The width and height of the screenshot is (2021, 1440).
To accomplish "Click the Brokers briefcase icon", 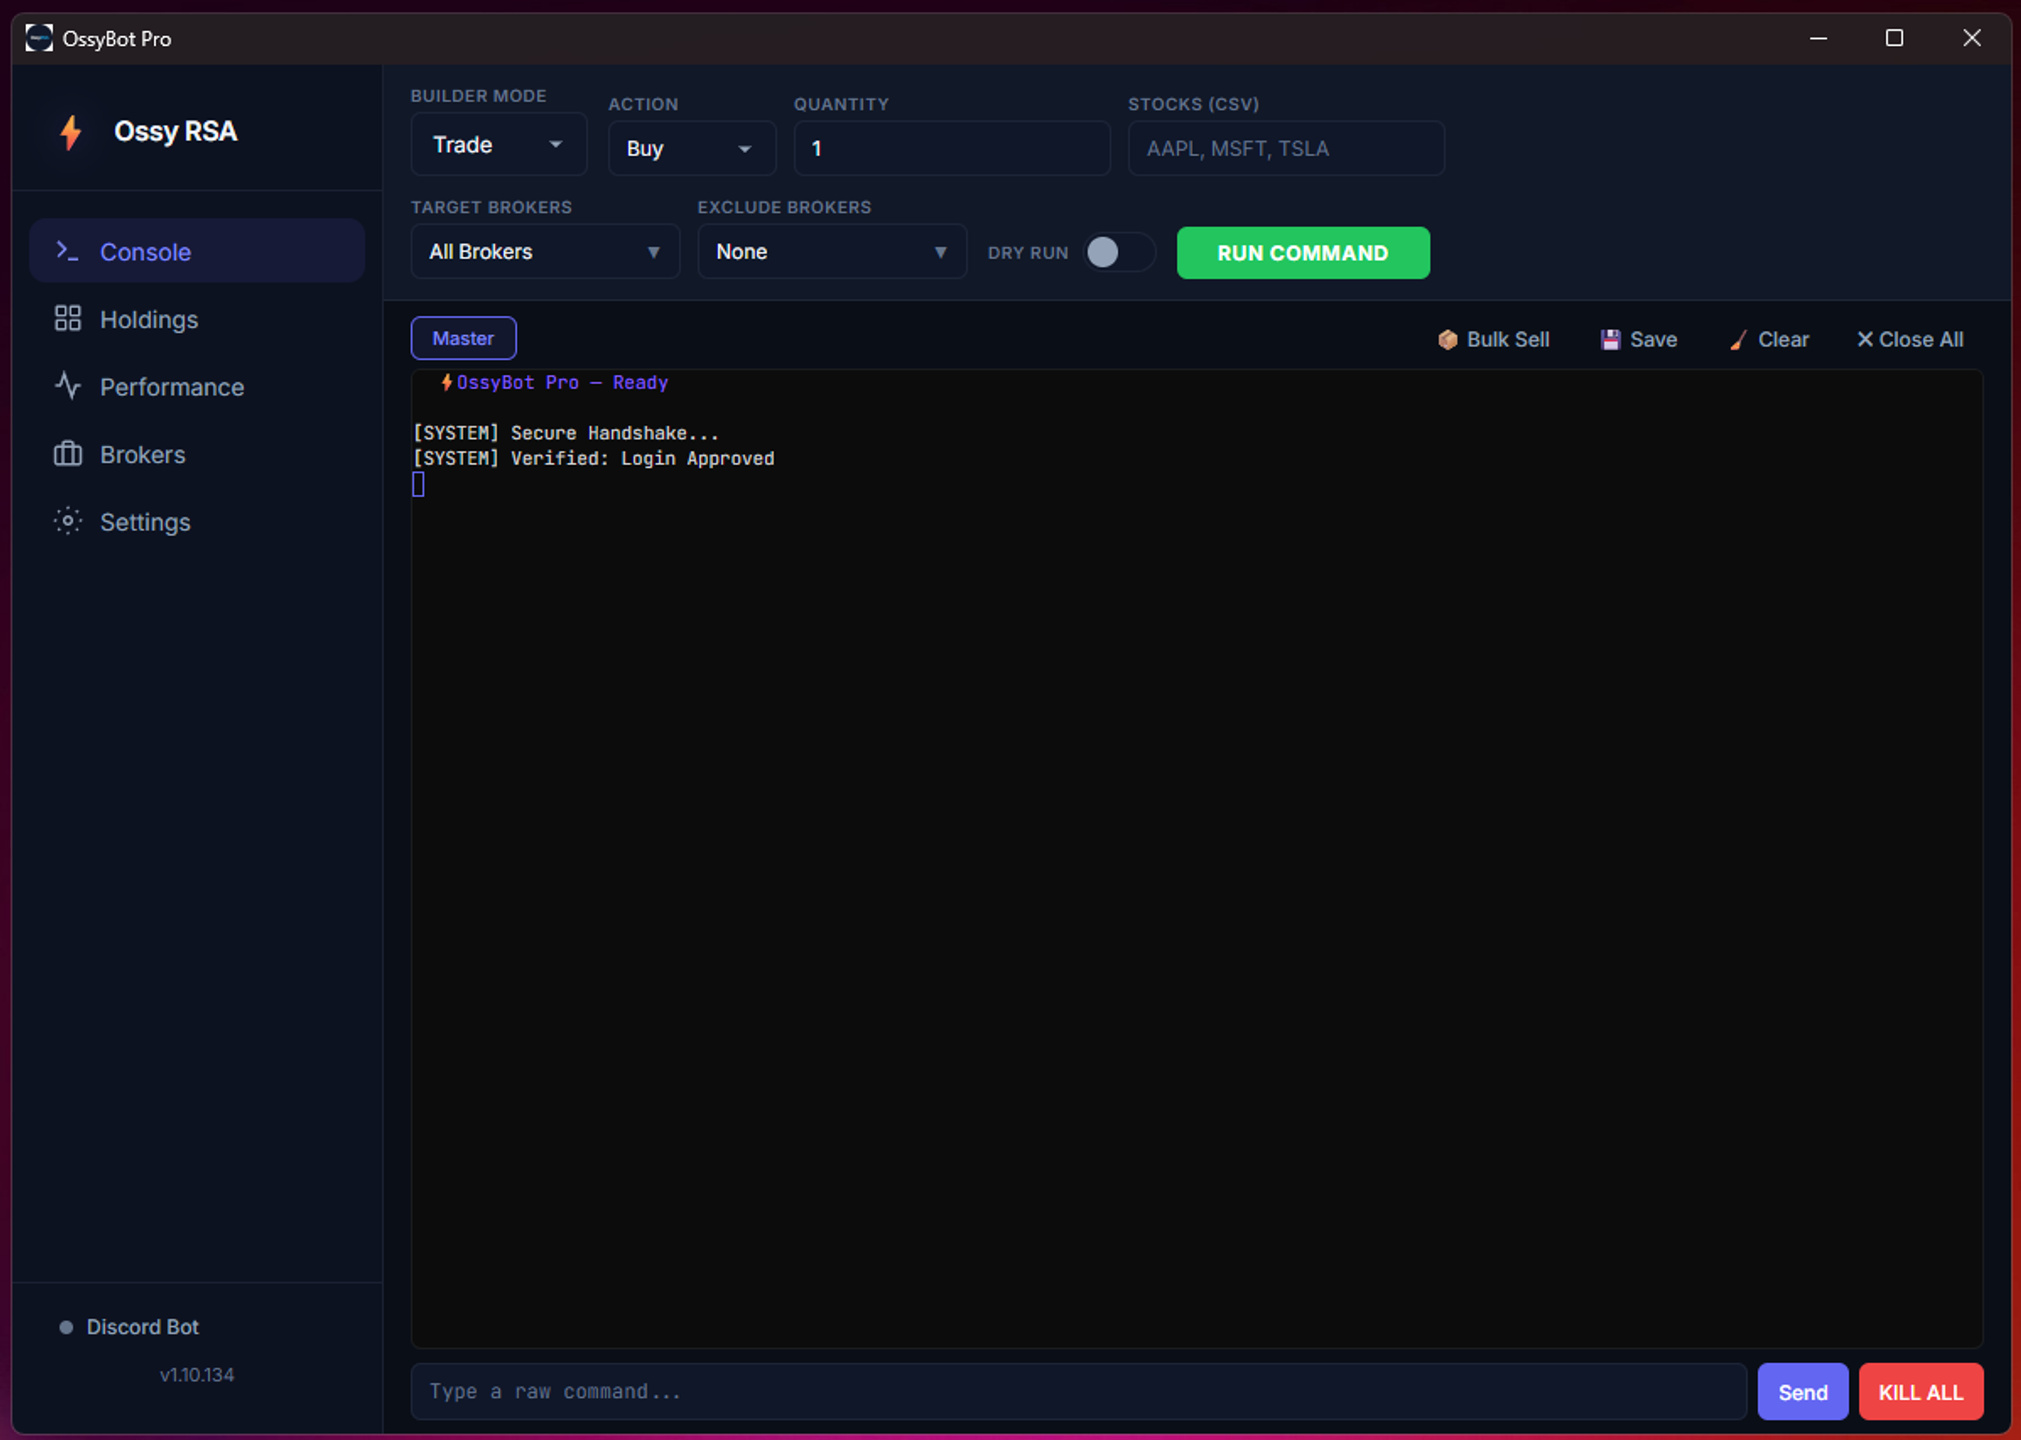I will click(67, 454).
